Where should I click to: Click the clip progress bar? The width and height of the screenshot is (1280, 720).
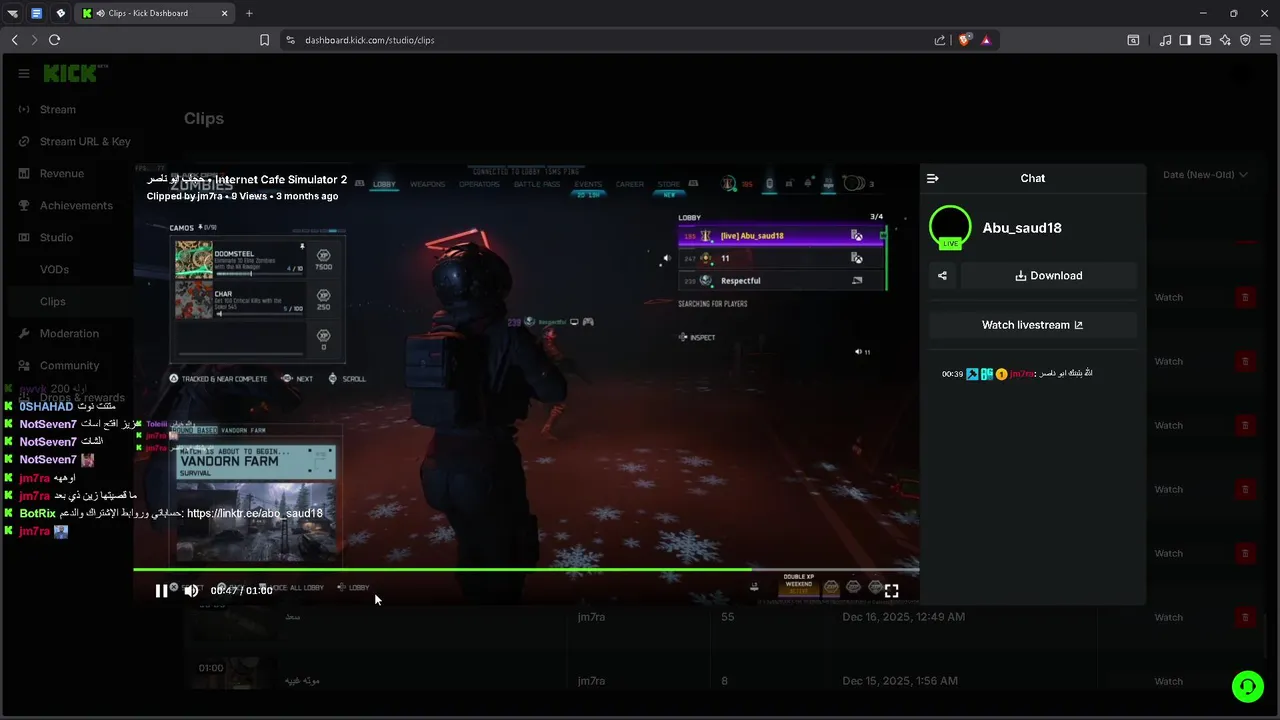(x=526, y=570)
